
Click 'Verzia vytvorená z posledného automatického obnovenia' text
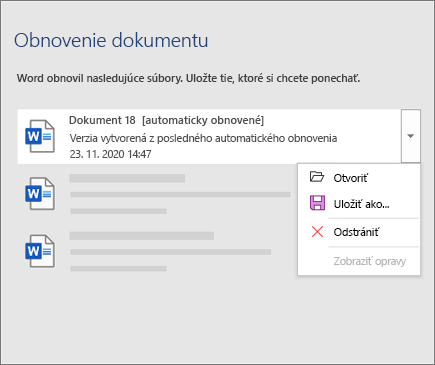[x=203, y=138]
